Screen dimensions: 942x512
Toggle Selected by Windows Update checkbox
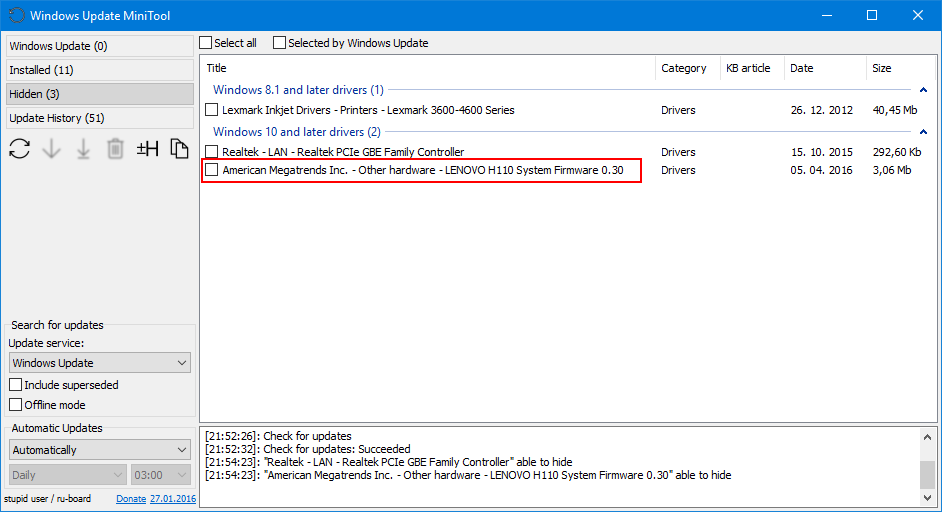[x=279, y=43]
